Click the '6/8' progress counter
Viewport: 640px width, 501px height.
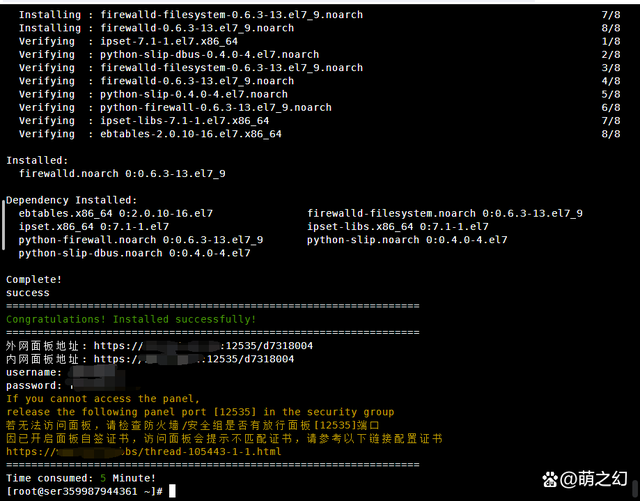click(x=611, y=107)
